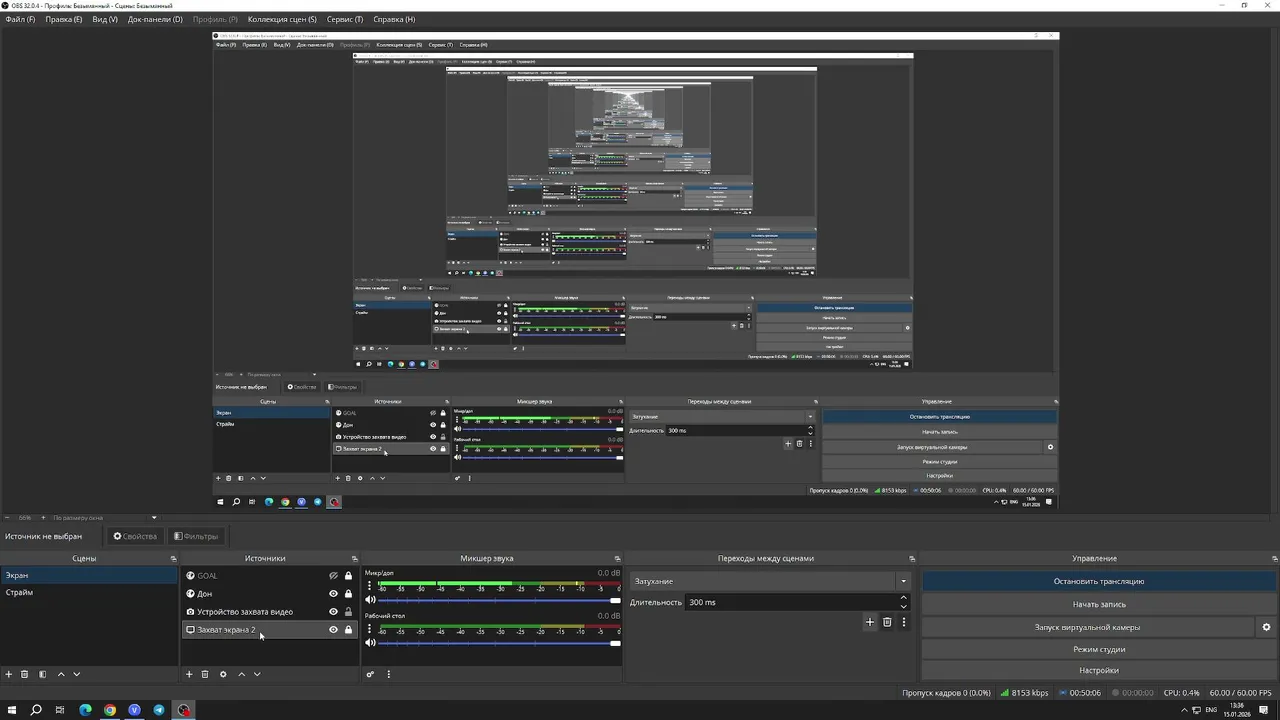The height and width of the screenshot is (720, 1280).
Task: Add a new source with plus icon in Источники
Action: (x=189, y=674)
